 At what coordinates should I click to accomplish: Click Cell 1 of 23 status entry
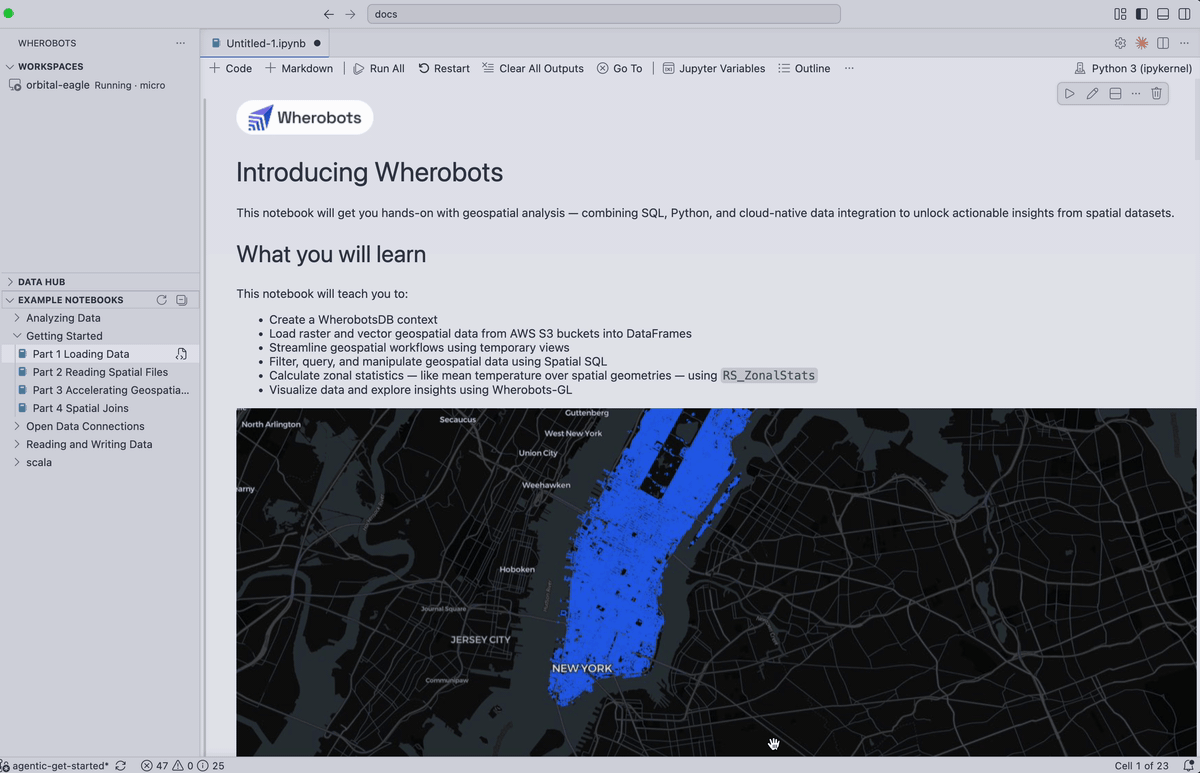[x=1141, y=765]
